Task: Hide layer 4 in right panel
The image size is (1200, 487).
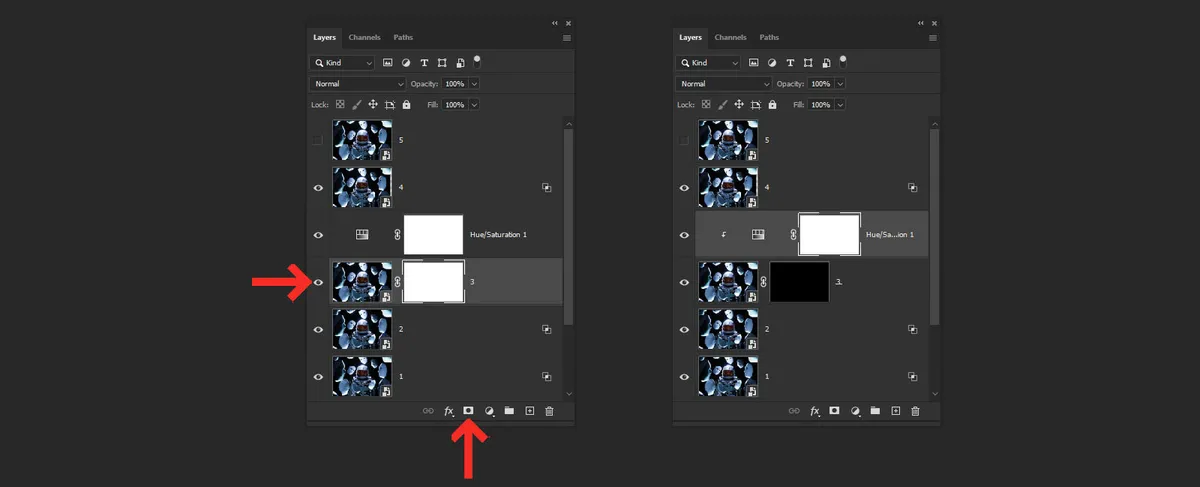Action: point(684,187)
